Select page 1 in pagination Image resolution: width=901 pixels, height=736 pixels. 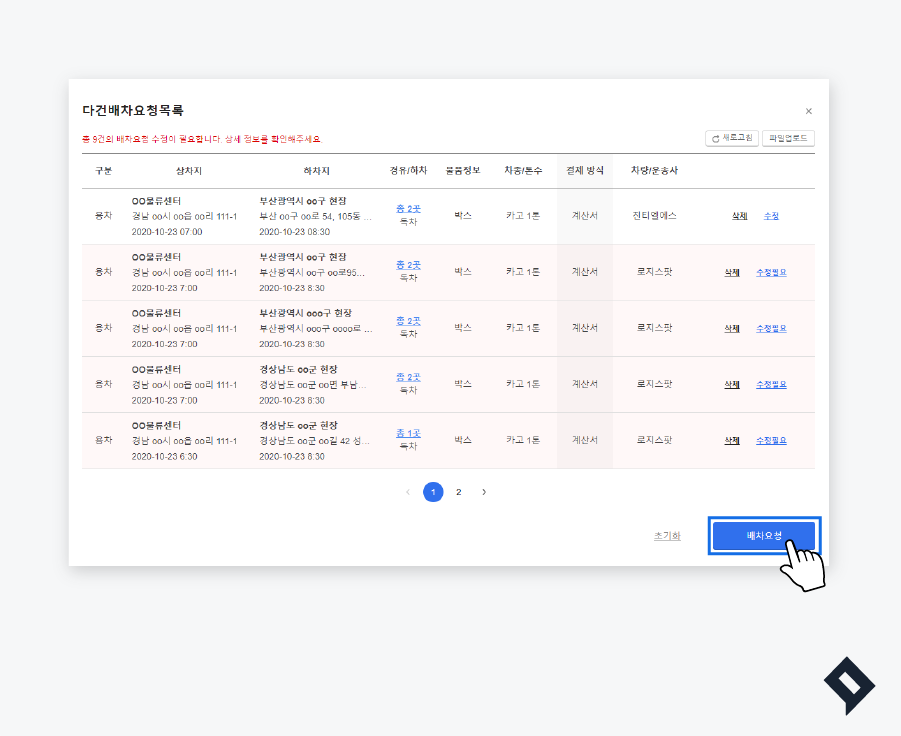[433, 492]
